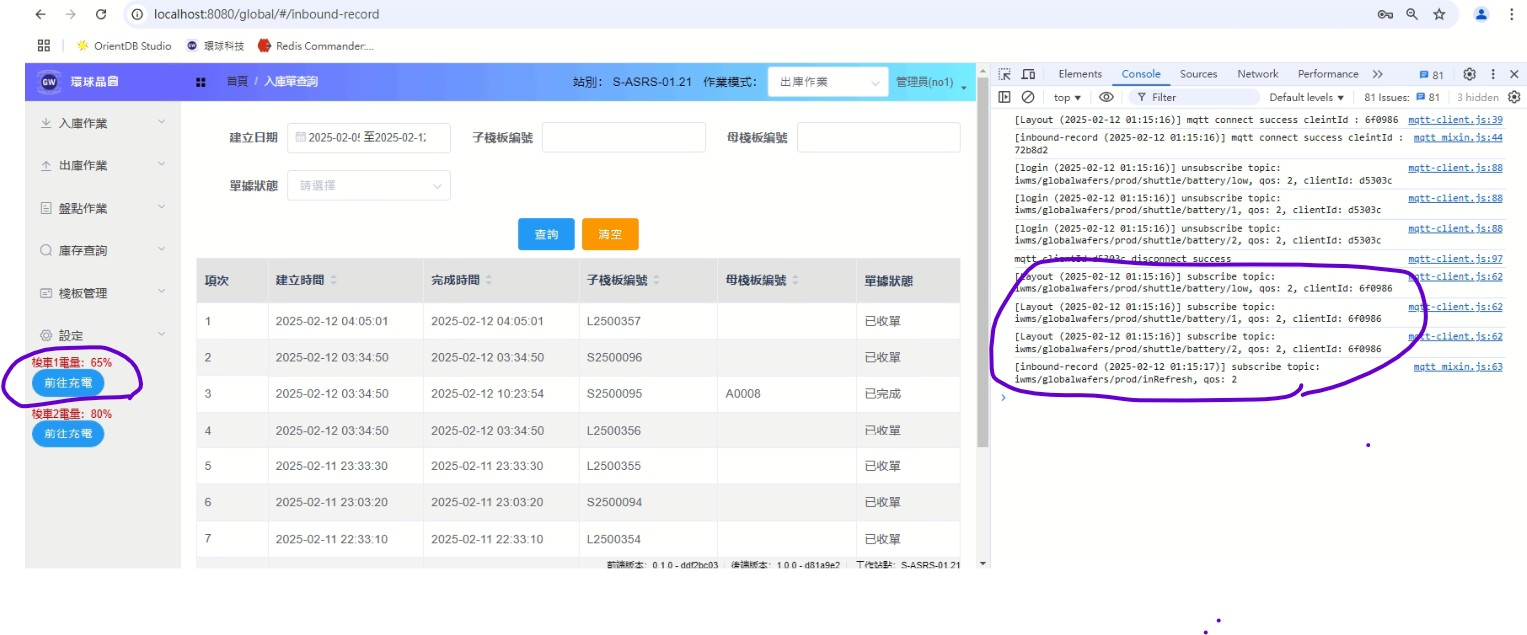This screenshot has height=635, width=1527.
Task: Click the DevTools inspect element picker icon
Action: click(1005, 74)
